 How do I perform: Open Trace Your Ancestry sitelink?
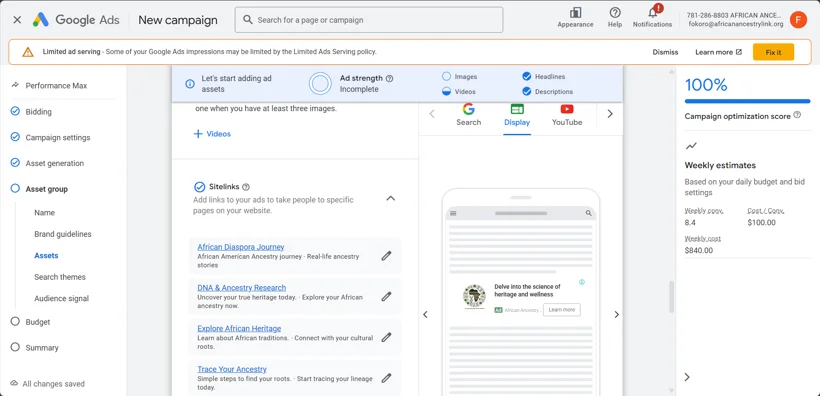pyautogui.click(x=232, y=369)
